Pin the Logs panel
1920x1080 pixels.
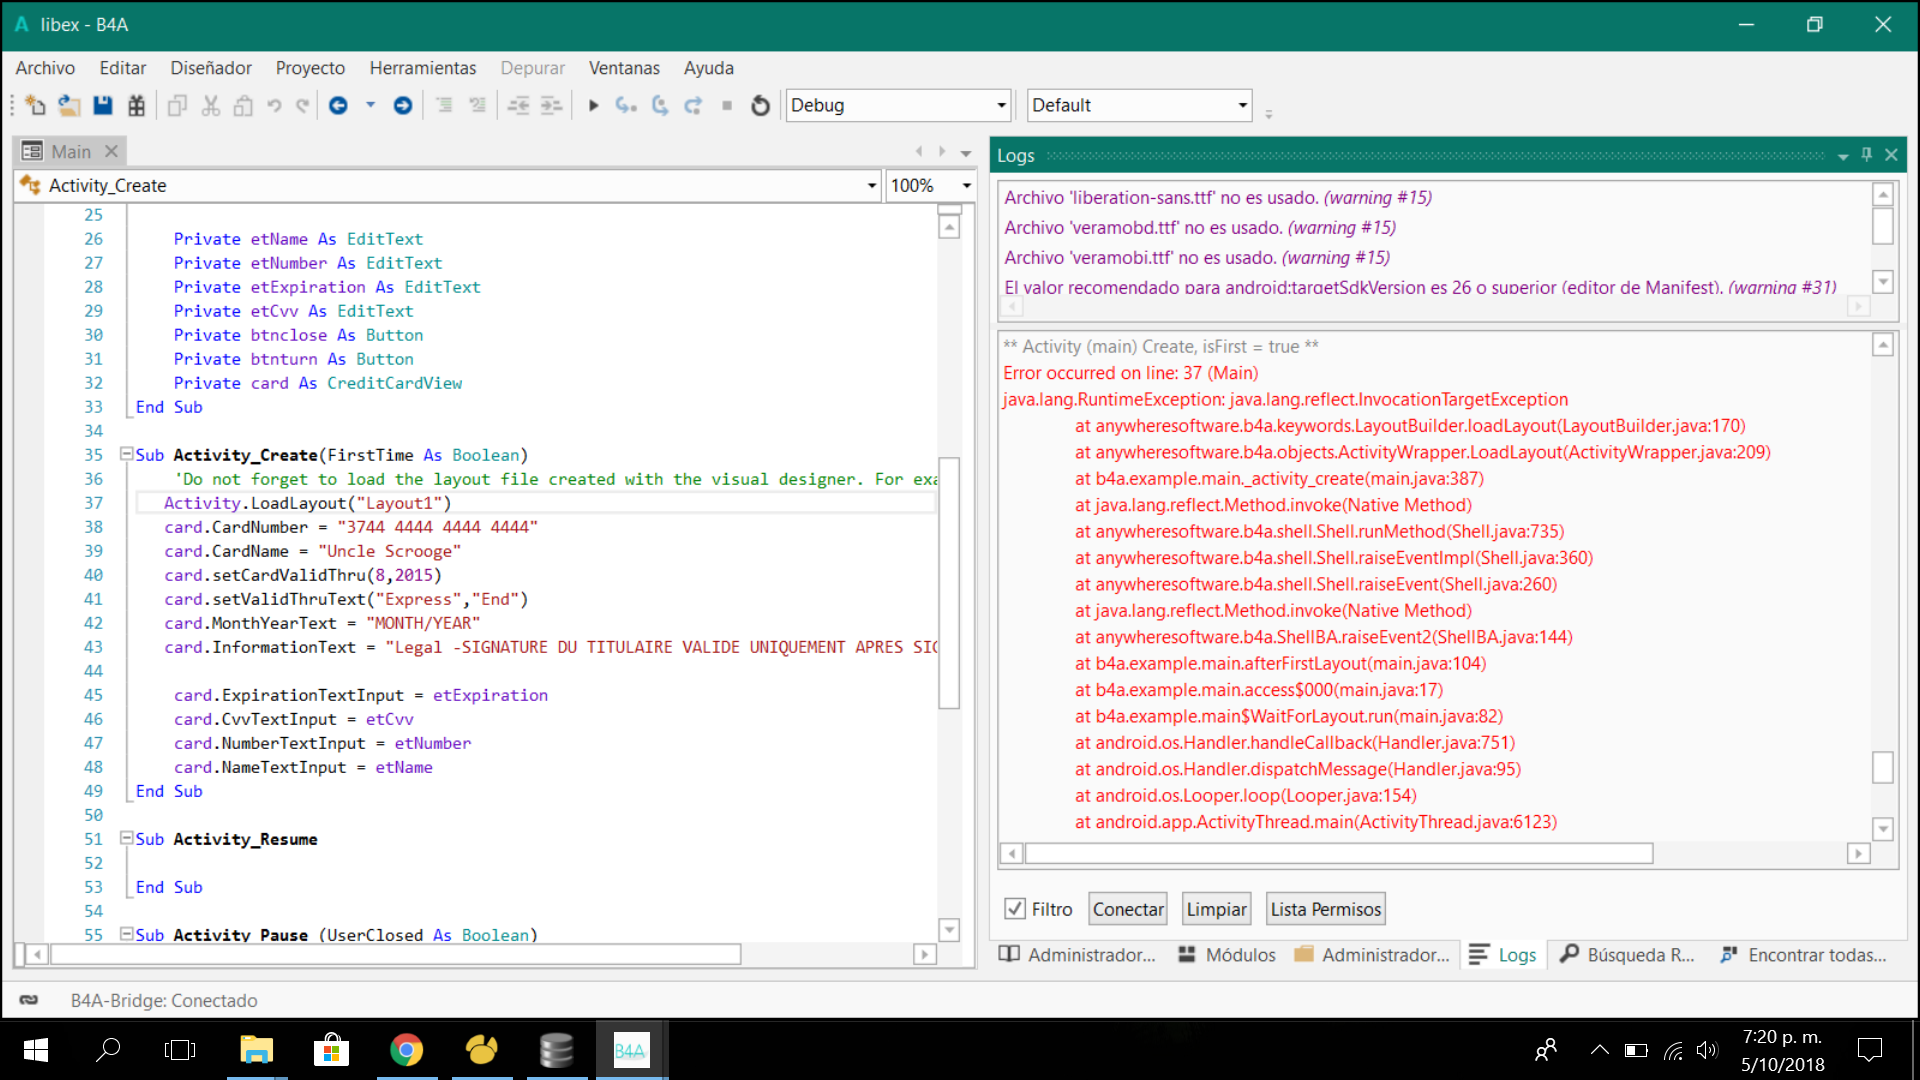(x=1866, y=155)
